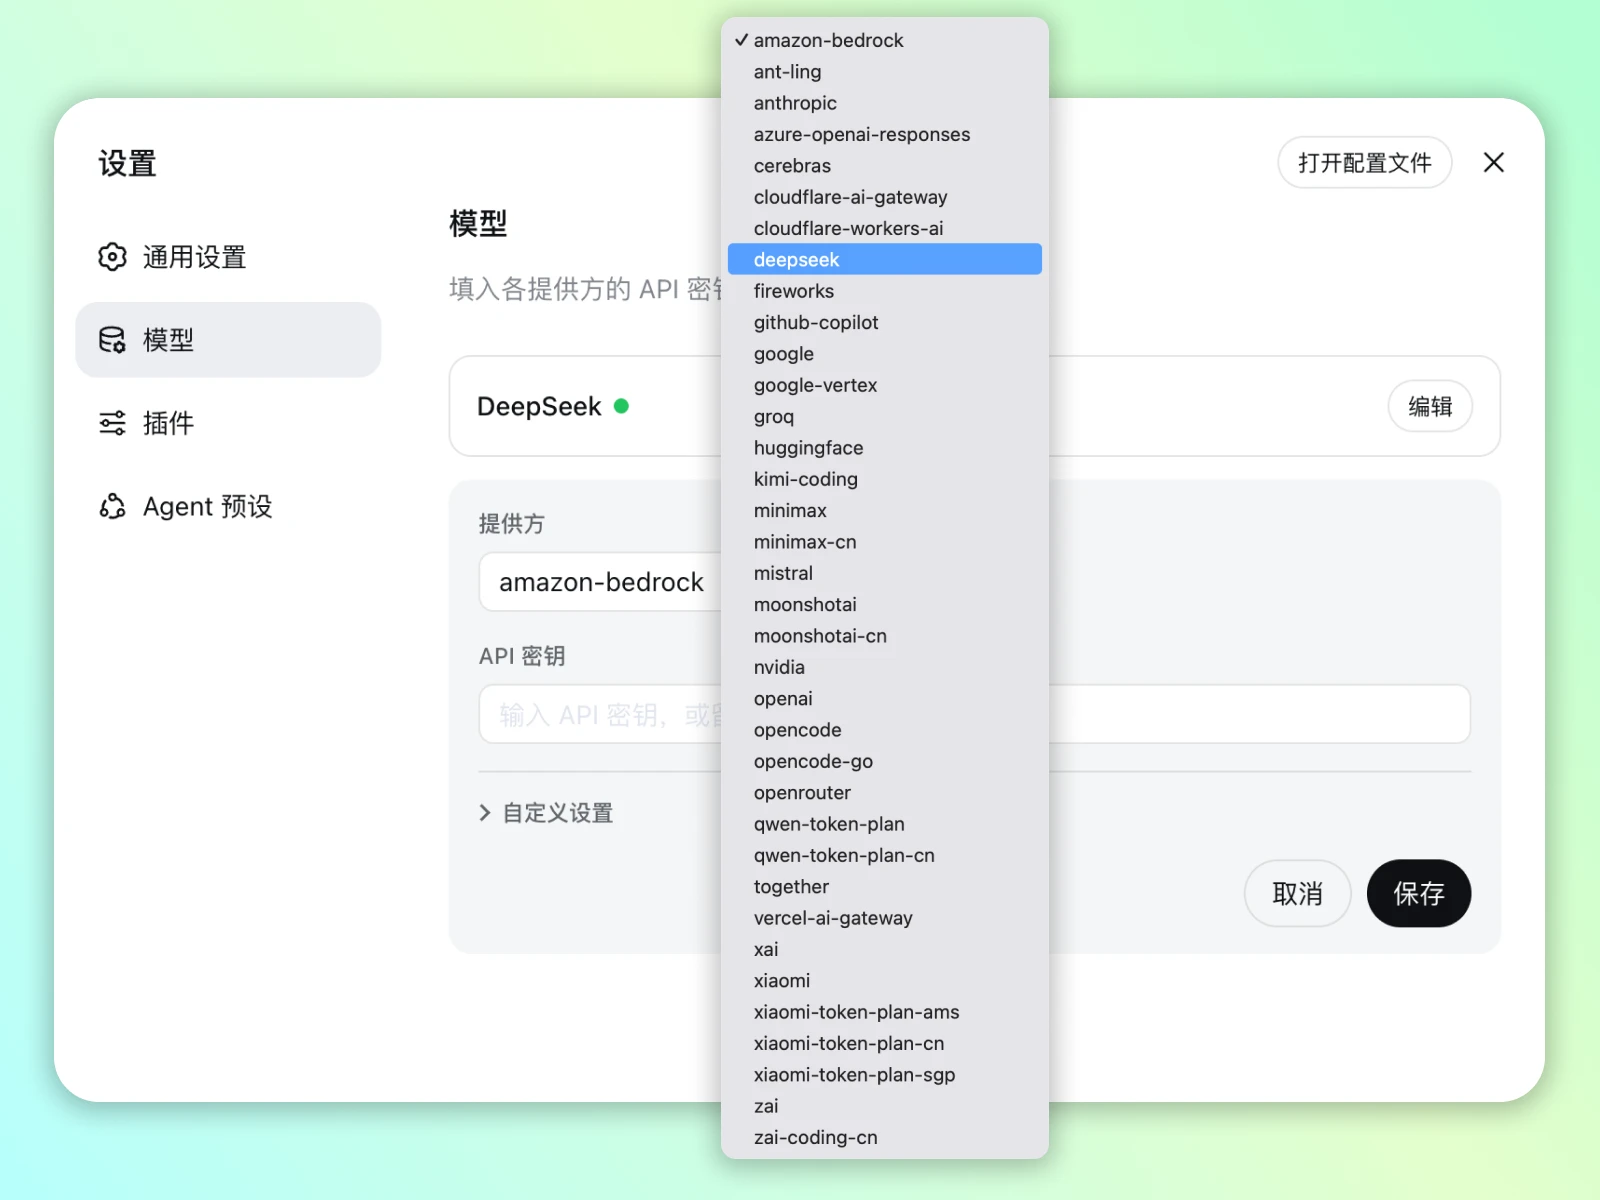Choose minimax-cn option
Image resolution: width=1600 pixels, height=1200 pixels.
coord(885,542)
